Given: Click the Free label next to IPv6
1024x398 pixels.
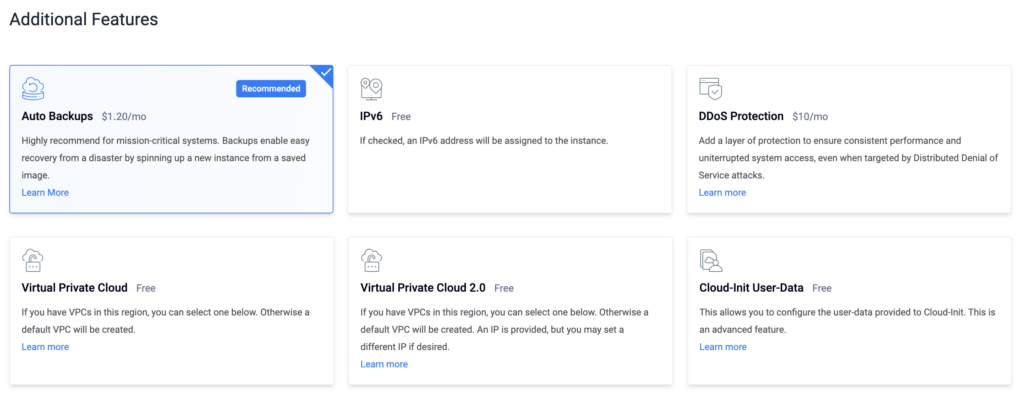Looking at the screenshot, I should 401,117.
